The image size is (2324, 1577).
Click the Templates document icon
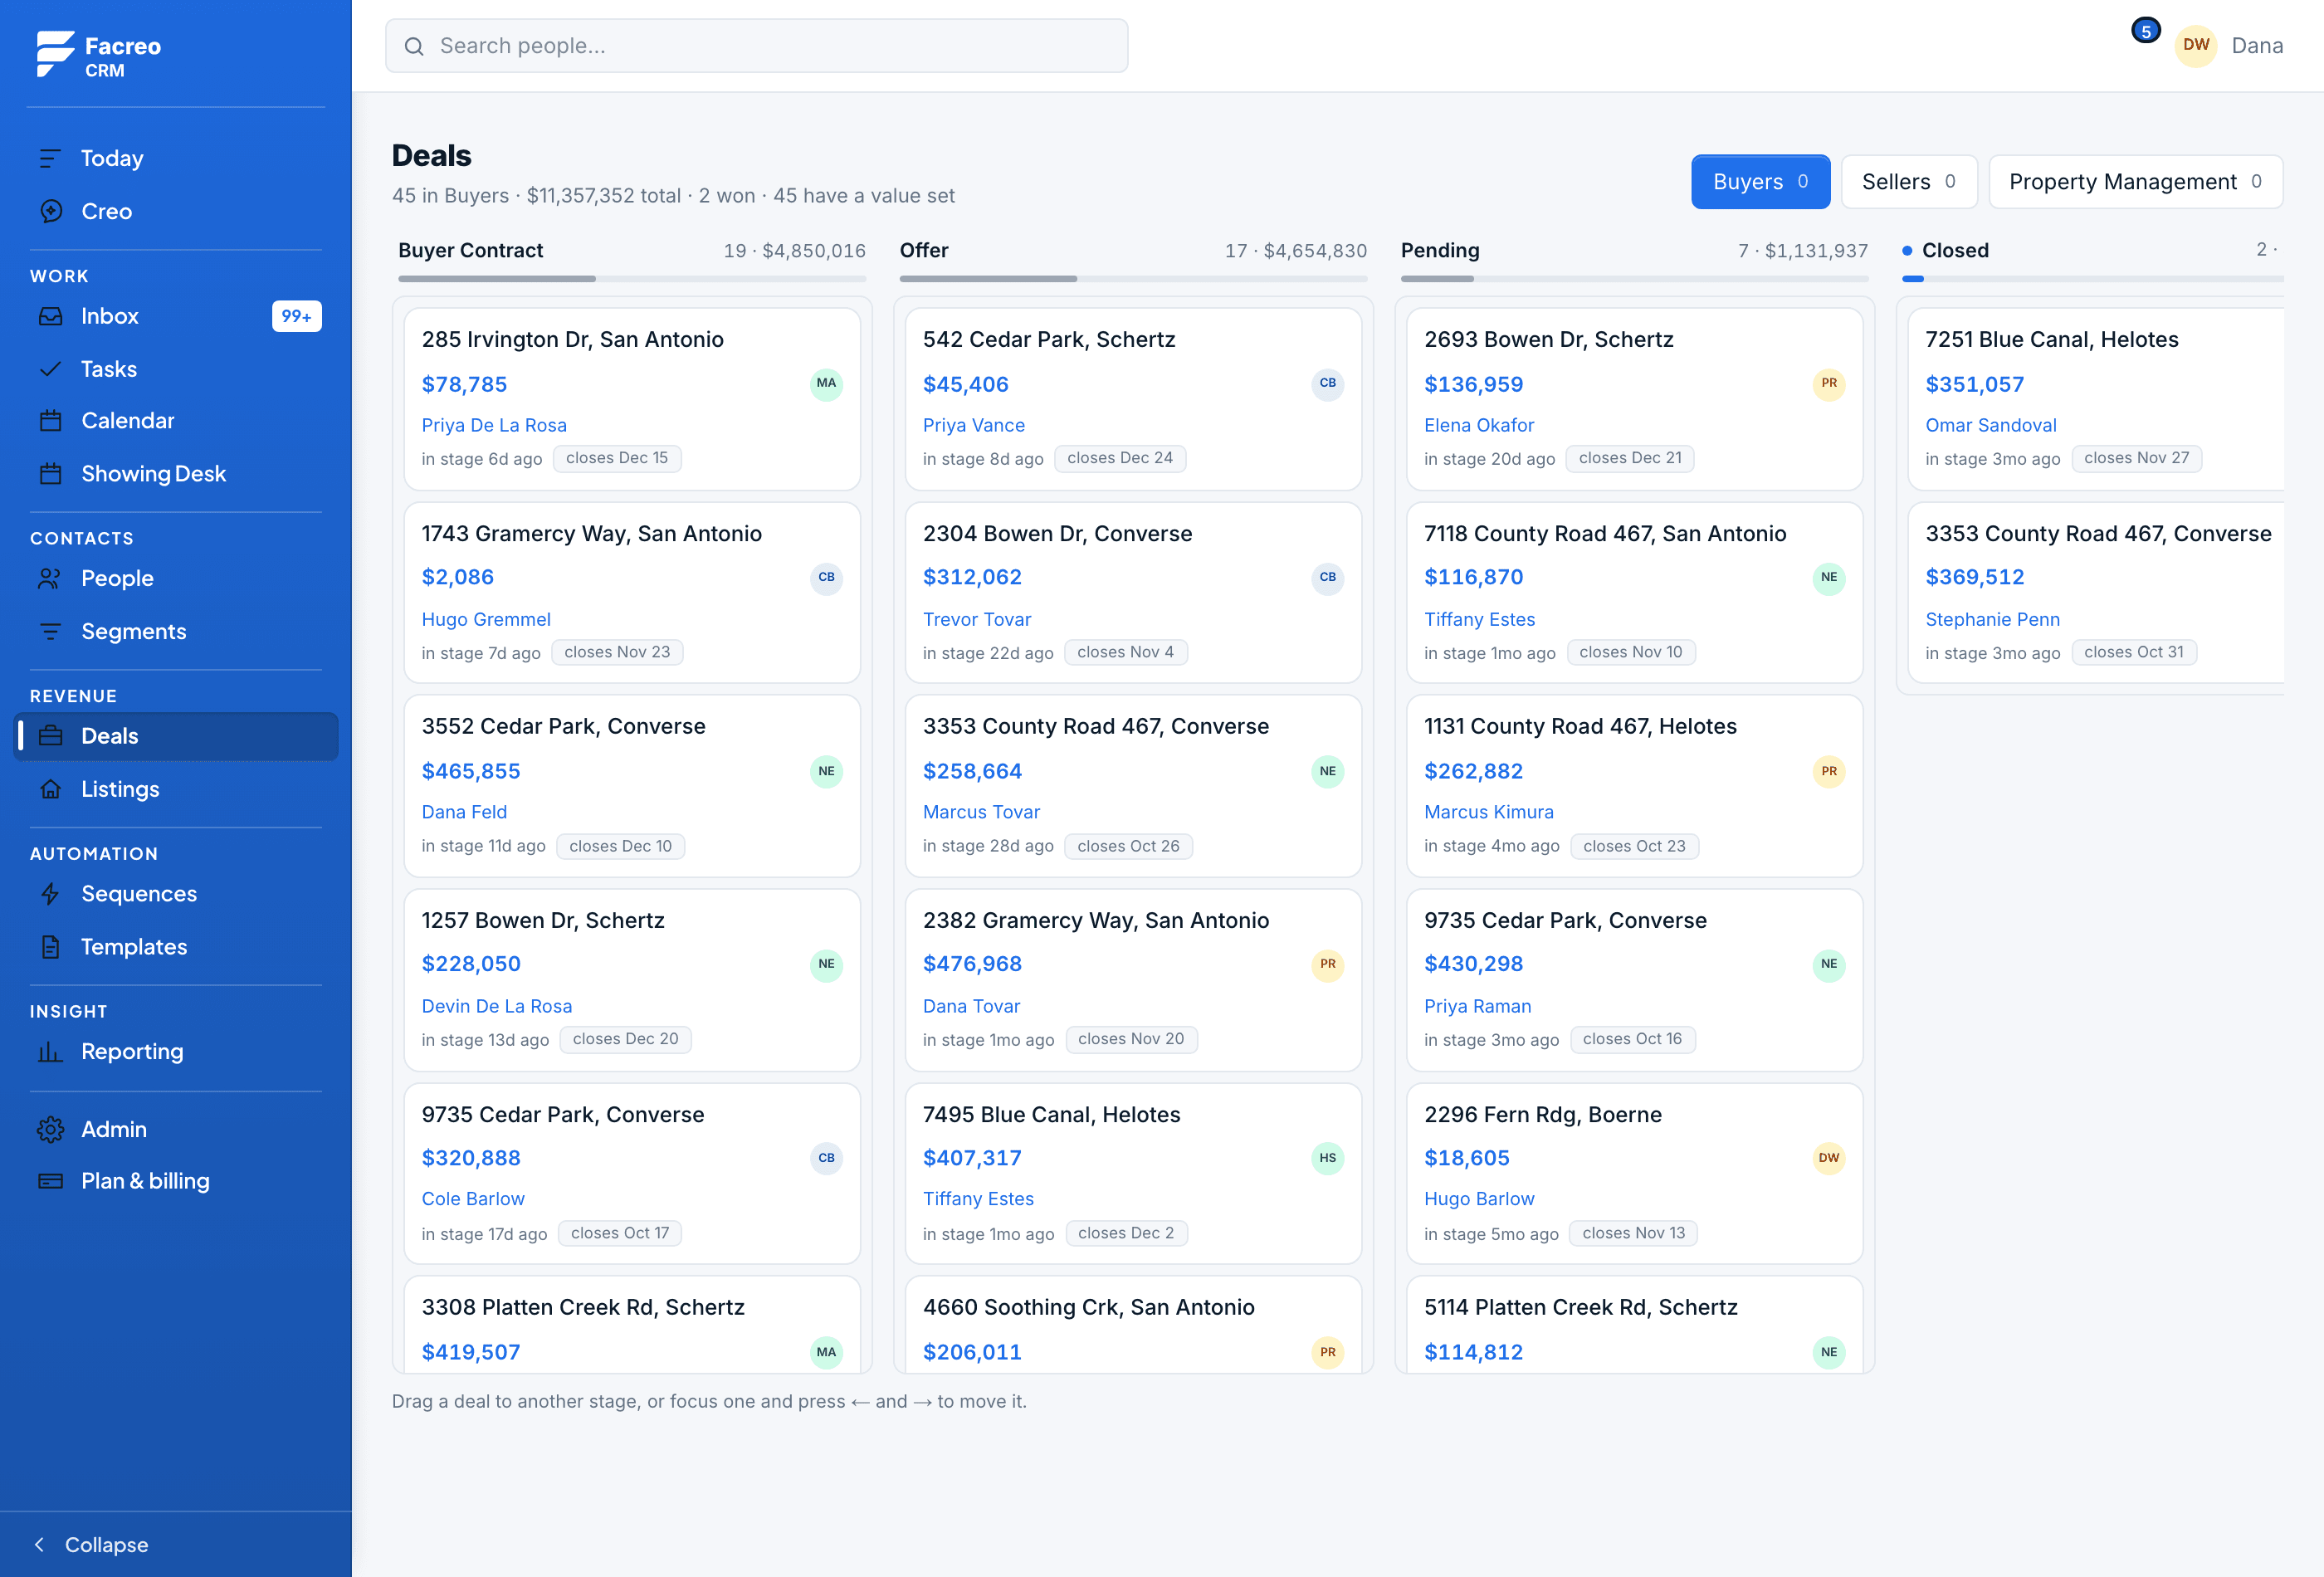(50, 947)
